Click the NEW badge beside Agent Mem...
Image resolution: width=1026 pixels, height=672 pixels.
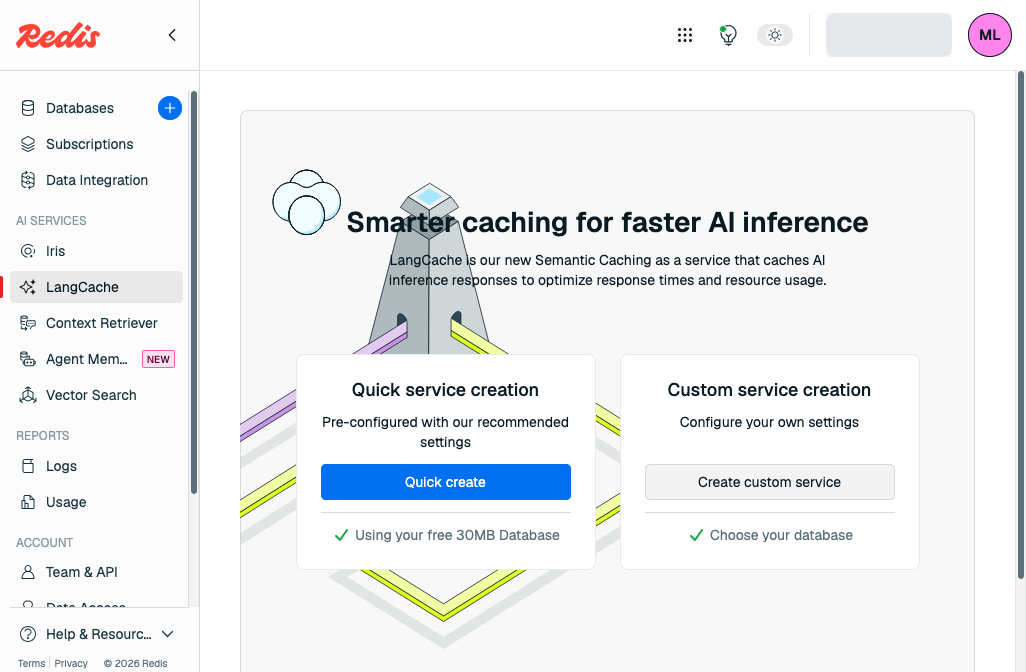158,359
